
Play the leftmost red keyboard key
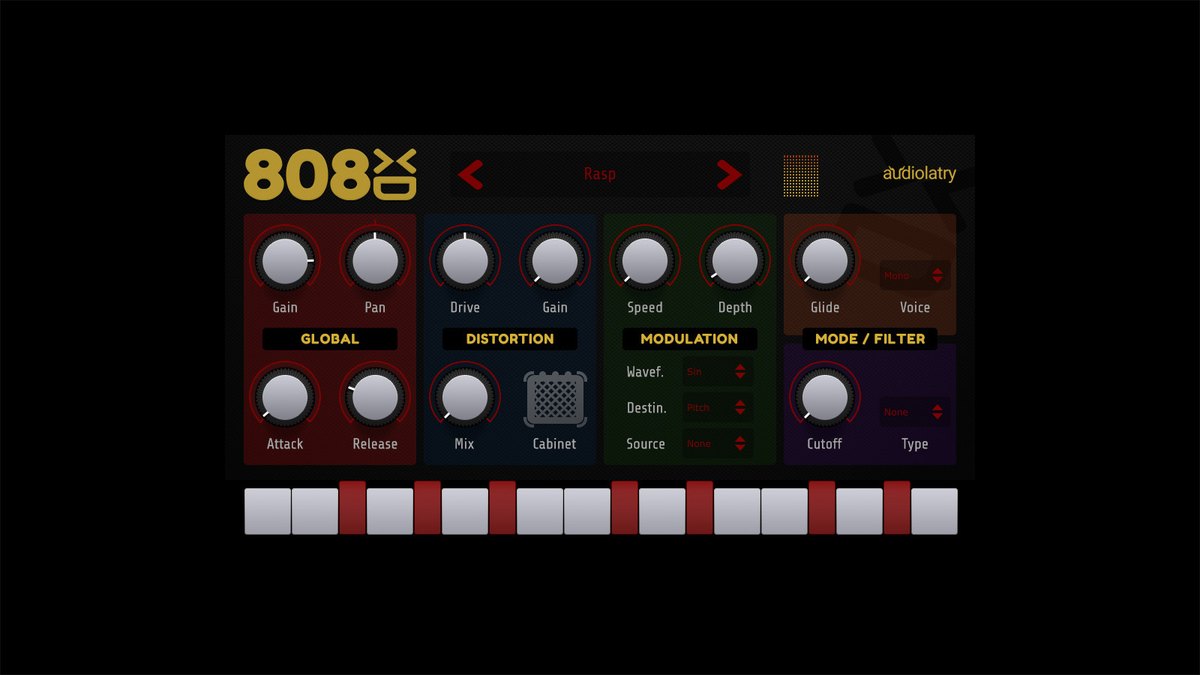352,507
